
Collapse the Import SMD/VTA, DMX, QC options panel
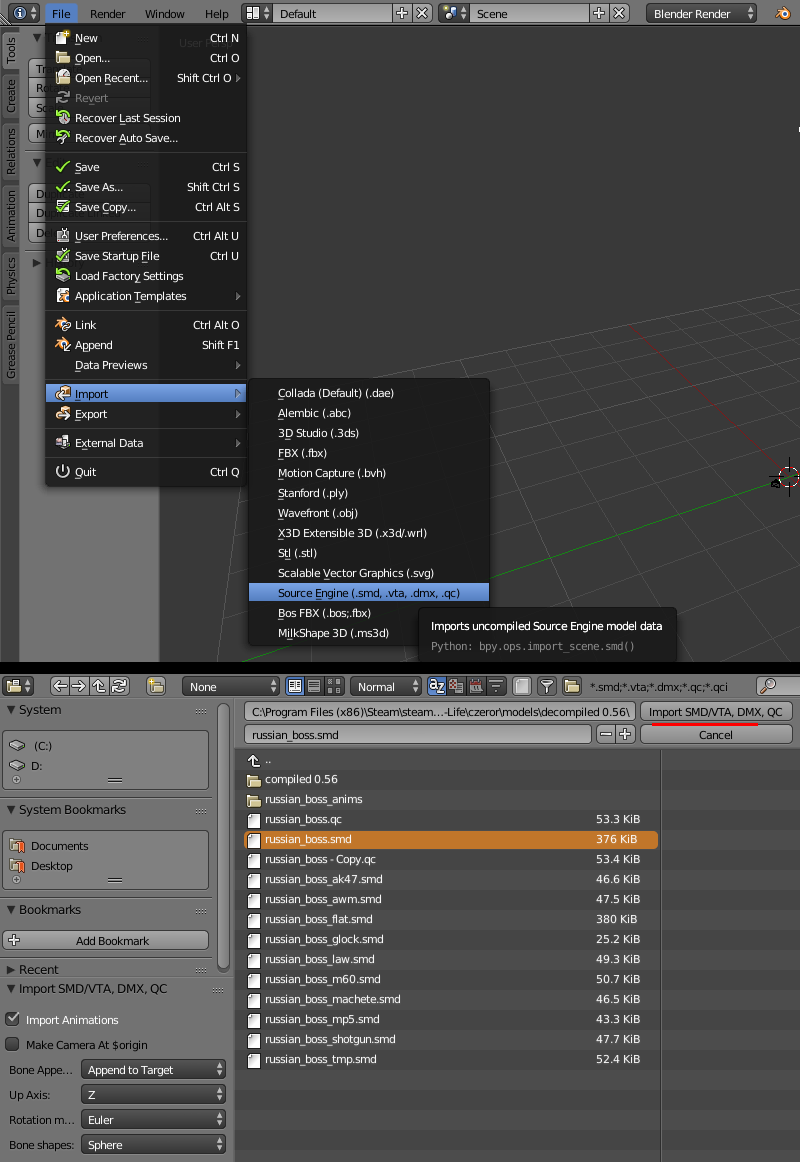[11, 989]
